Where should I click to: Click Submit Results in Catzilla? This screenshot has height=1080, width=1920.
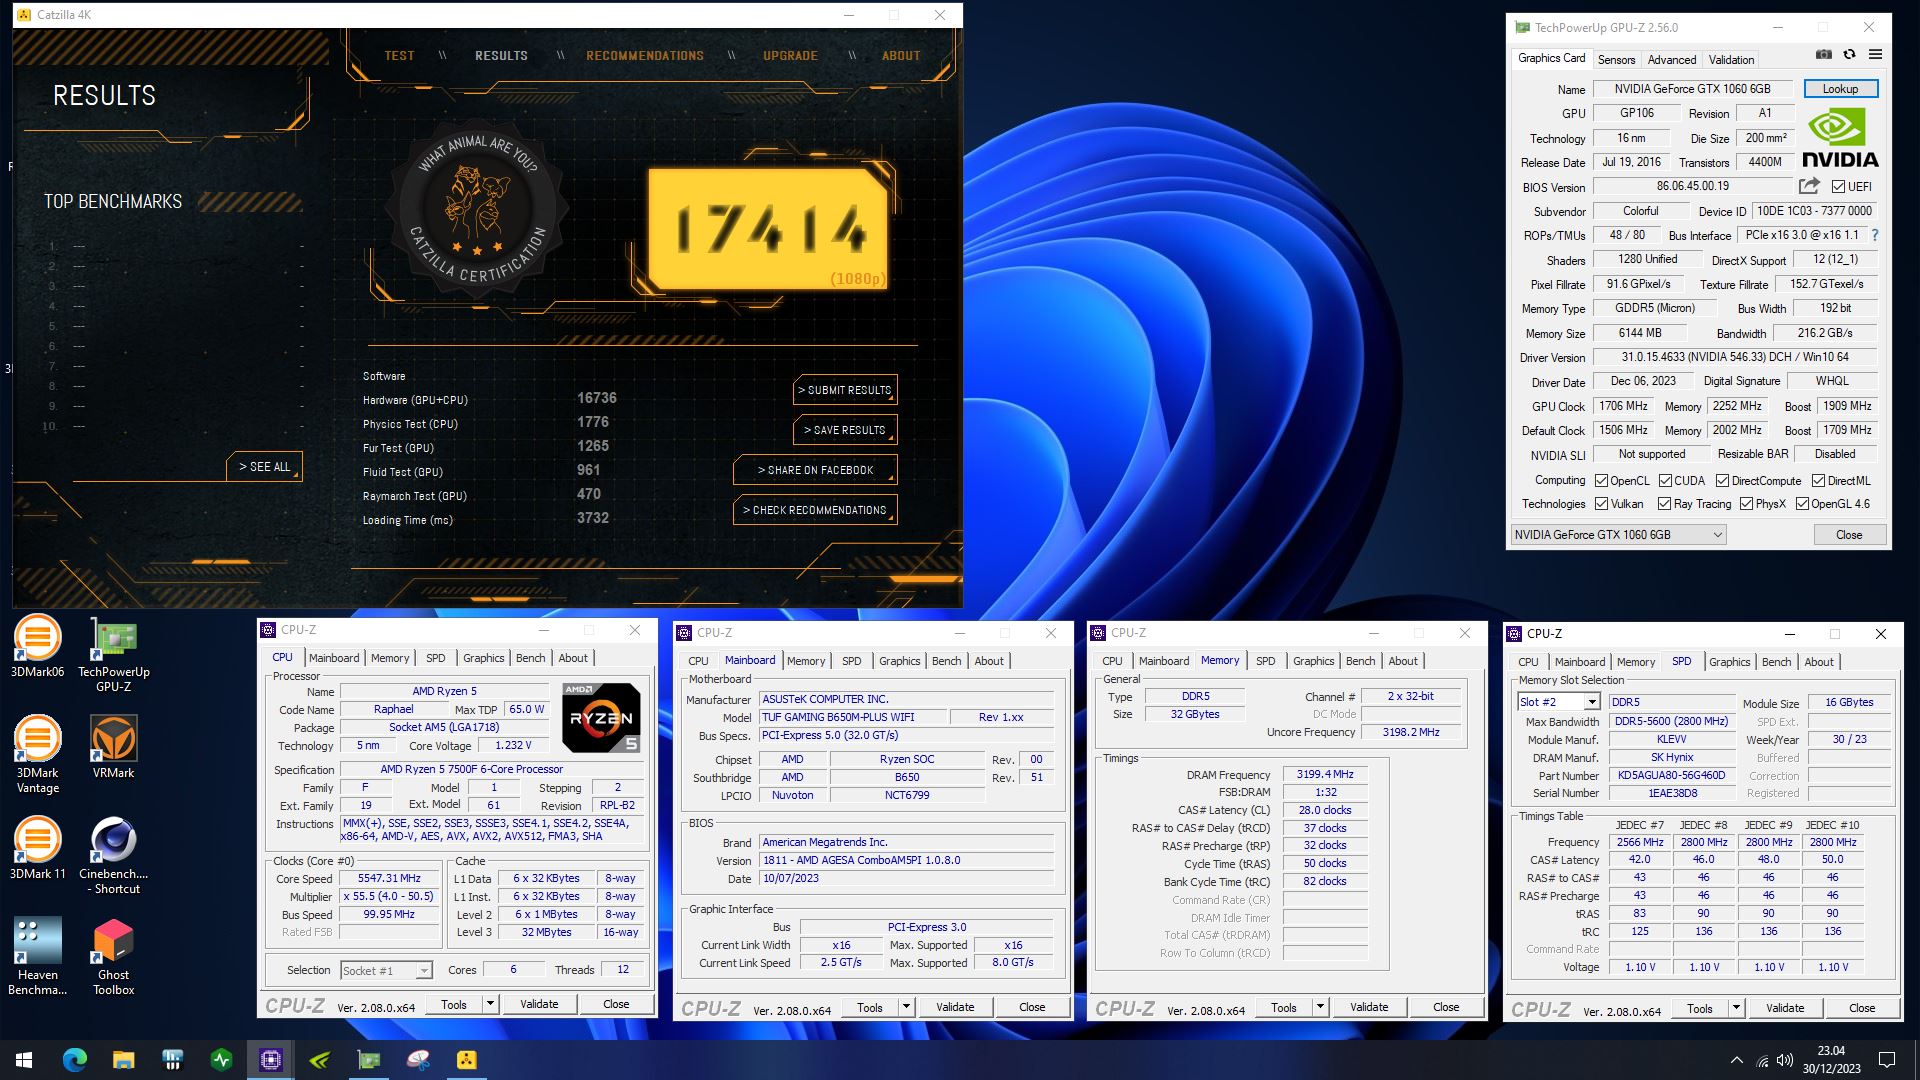(845, 390)
